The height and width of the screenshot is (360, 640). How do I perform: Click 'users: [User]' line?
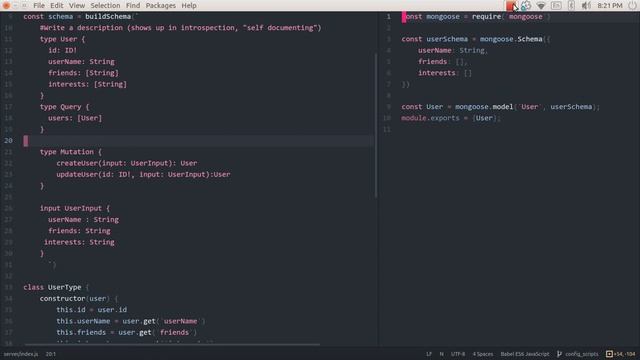pyautogui.click(x=75, y=118)
